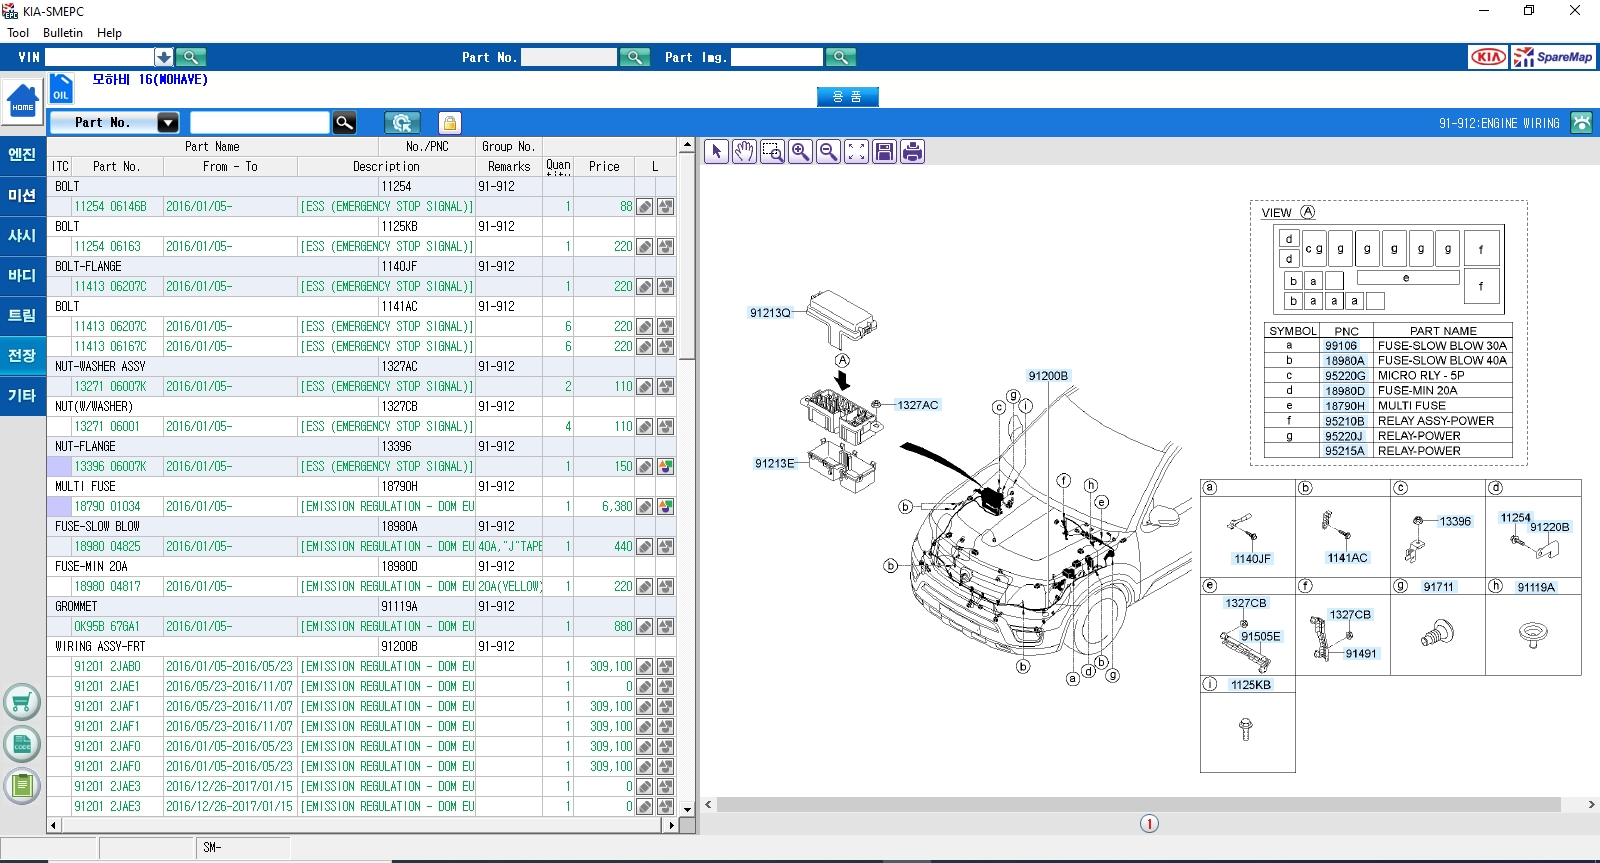Open the Part No. search type dropdown
Screen dimensions: 1600x863
168,122
